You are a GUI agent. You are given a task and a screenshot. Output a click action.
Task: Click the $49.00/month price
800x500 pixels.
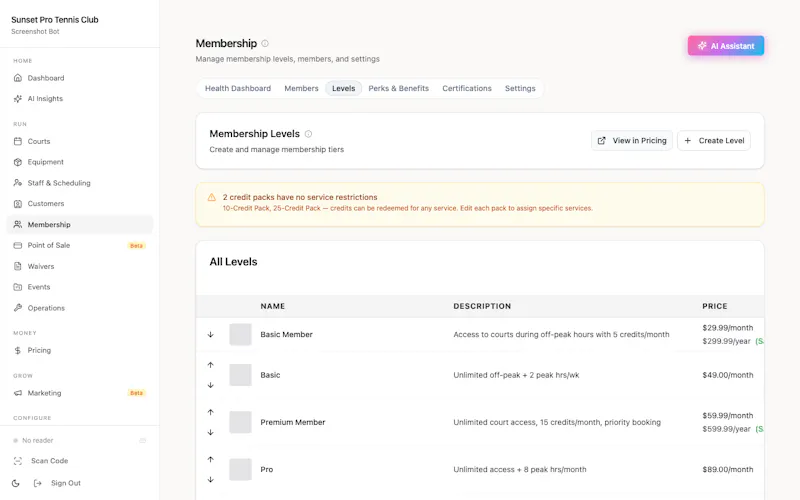click(x=728, y=375)
